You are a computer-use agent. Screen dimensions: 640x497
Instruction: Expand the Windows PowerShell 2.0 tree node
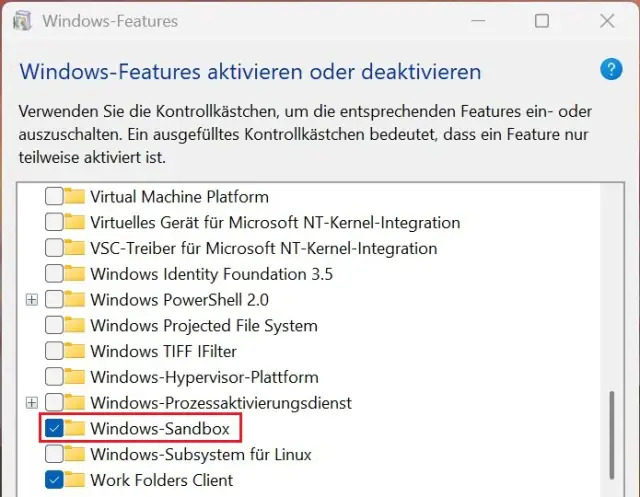pyautogui.click(x=32, y=300)
